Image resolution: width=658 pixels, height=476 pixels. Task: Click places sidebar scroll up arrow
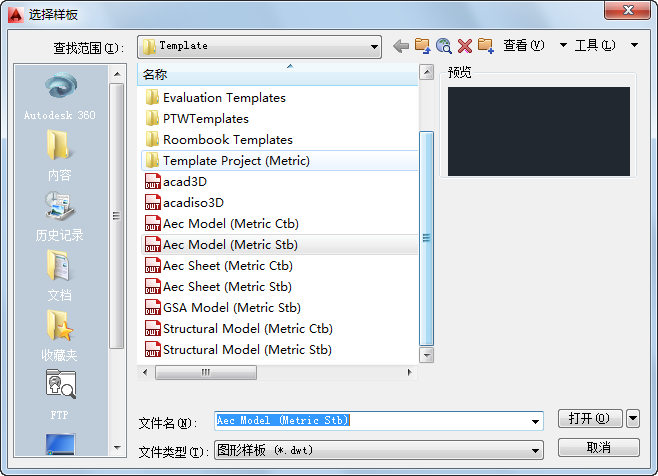(x=117, y=74)
